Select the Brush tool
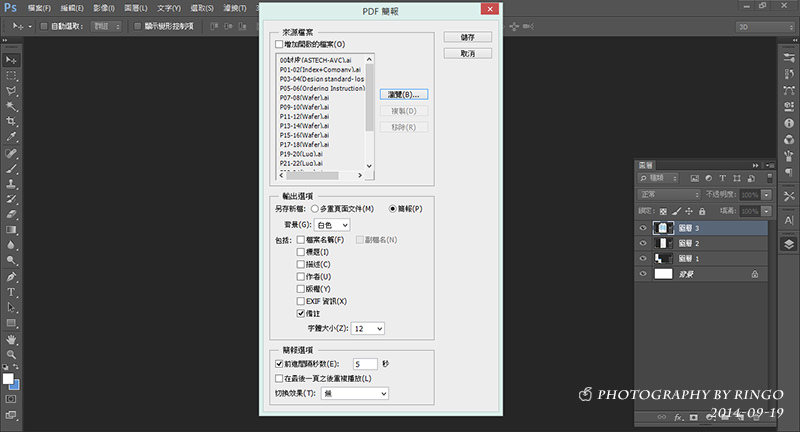The height and width of the screenshot is (432, 800). [x=11, y=168]
